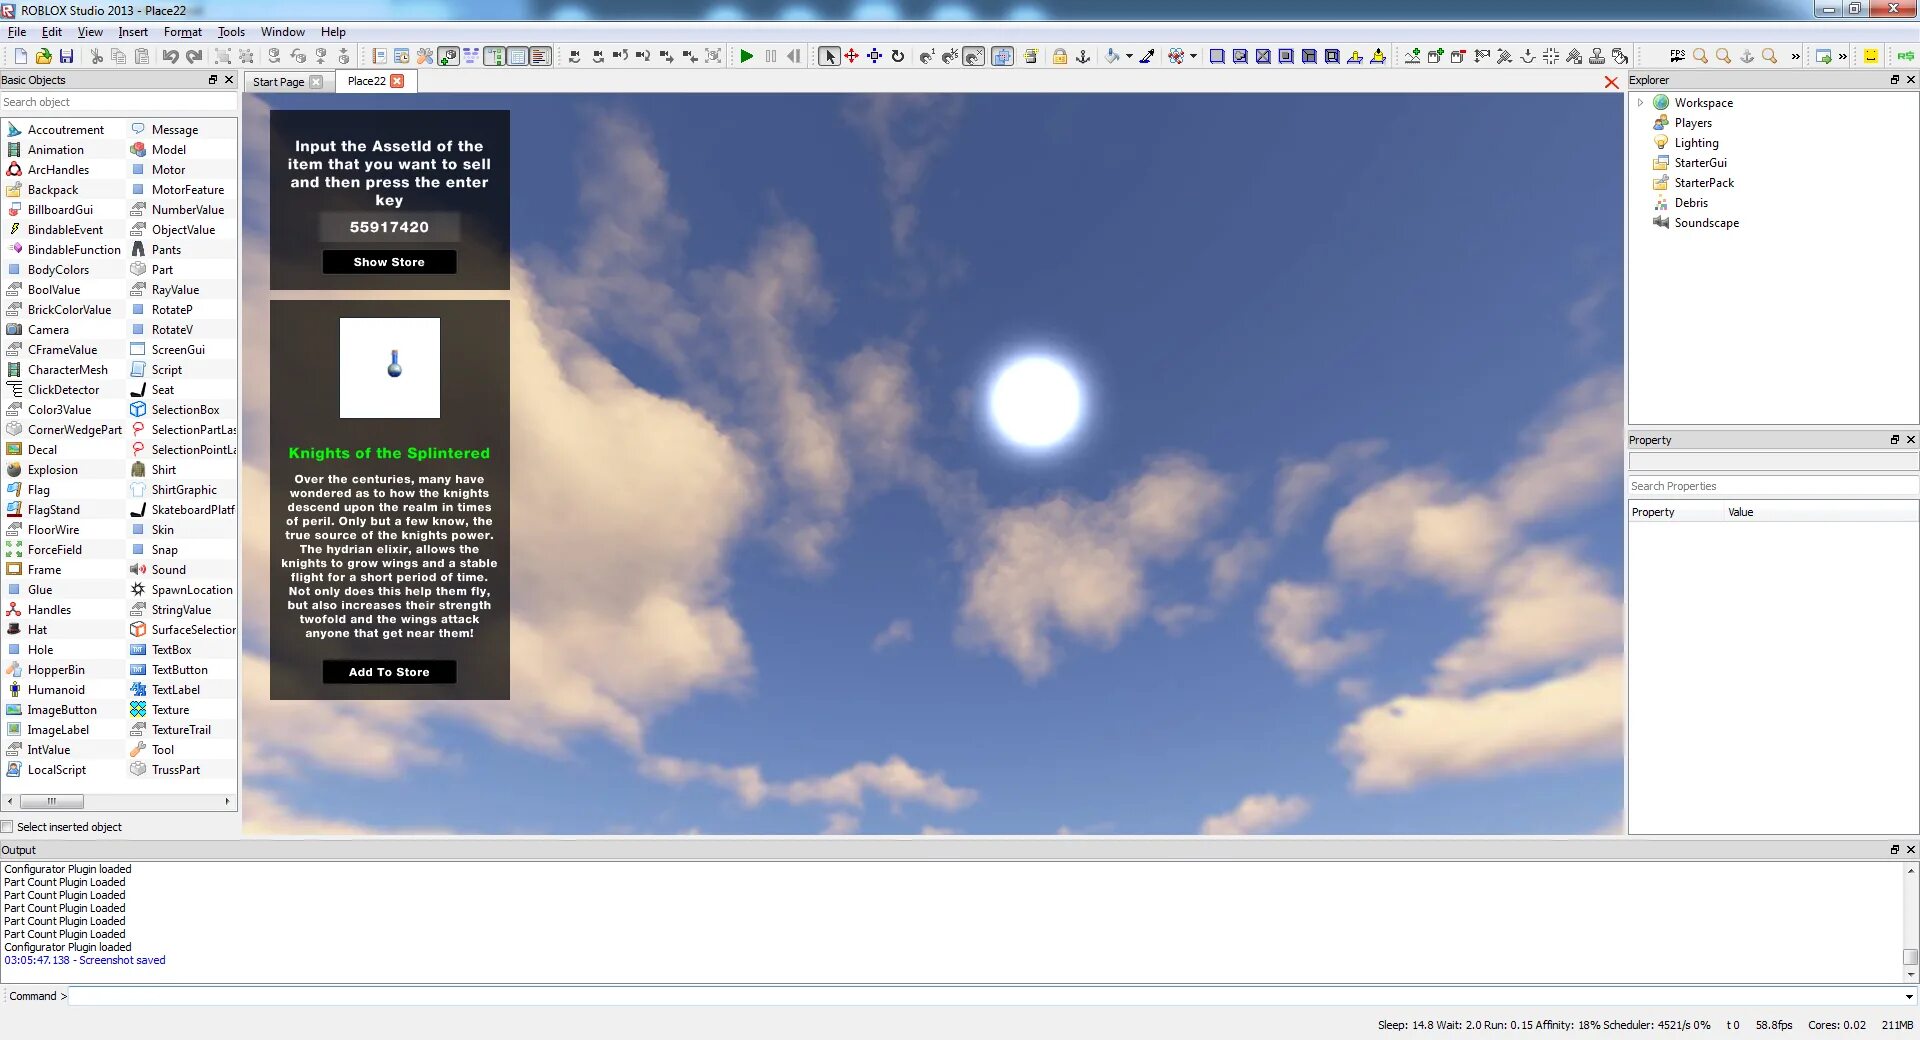Open the Format menu
1920x1040 pixels.
point(183,32)
